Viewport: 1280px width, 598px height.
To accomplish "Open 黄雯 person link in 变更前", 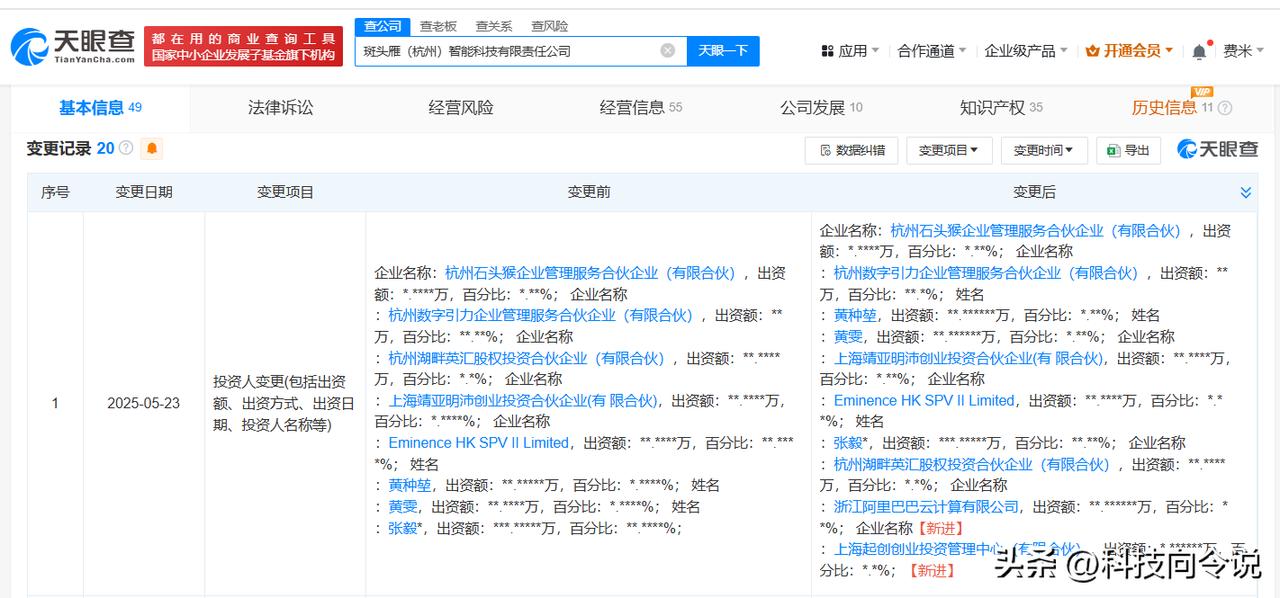I will point(403,507).
